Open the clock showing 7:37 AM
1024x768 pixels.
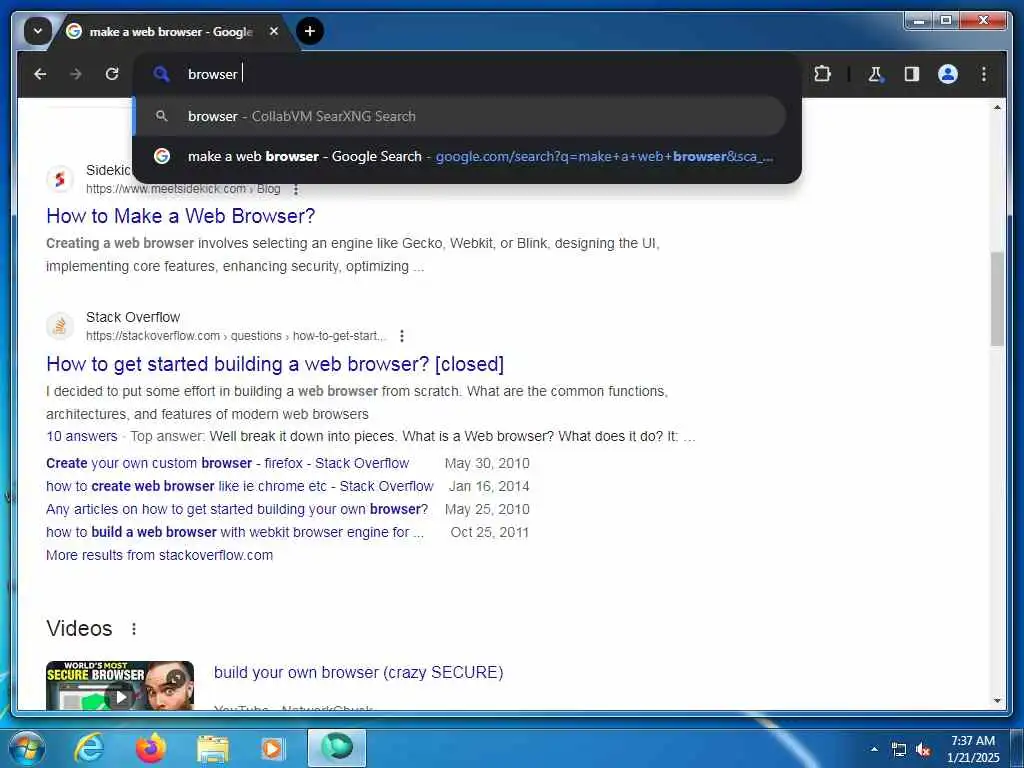[973, 749]
